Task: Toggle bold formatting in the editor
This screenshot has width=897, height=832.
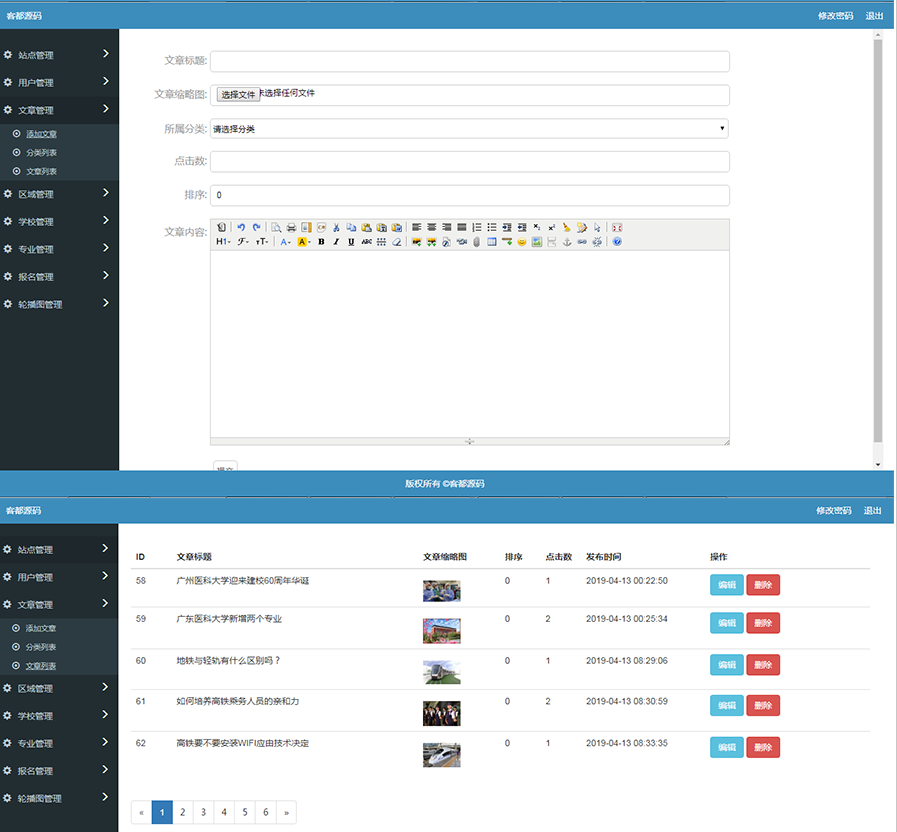Action: [x=321, y=242]
